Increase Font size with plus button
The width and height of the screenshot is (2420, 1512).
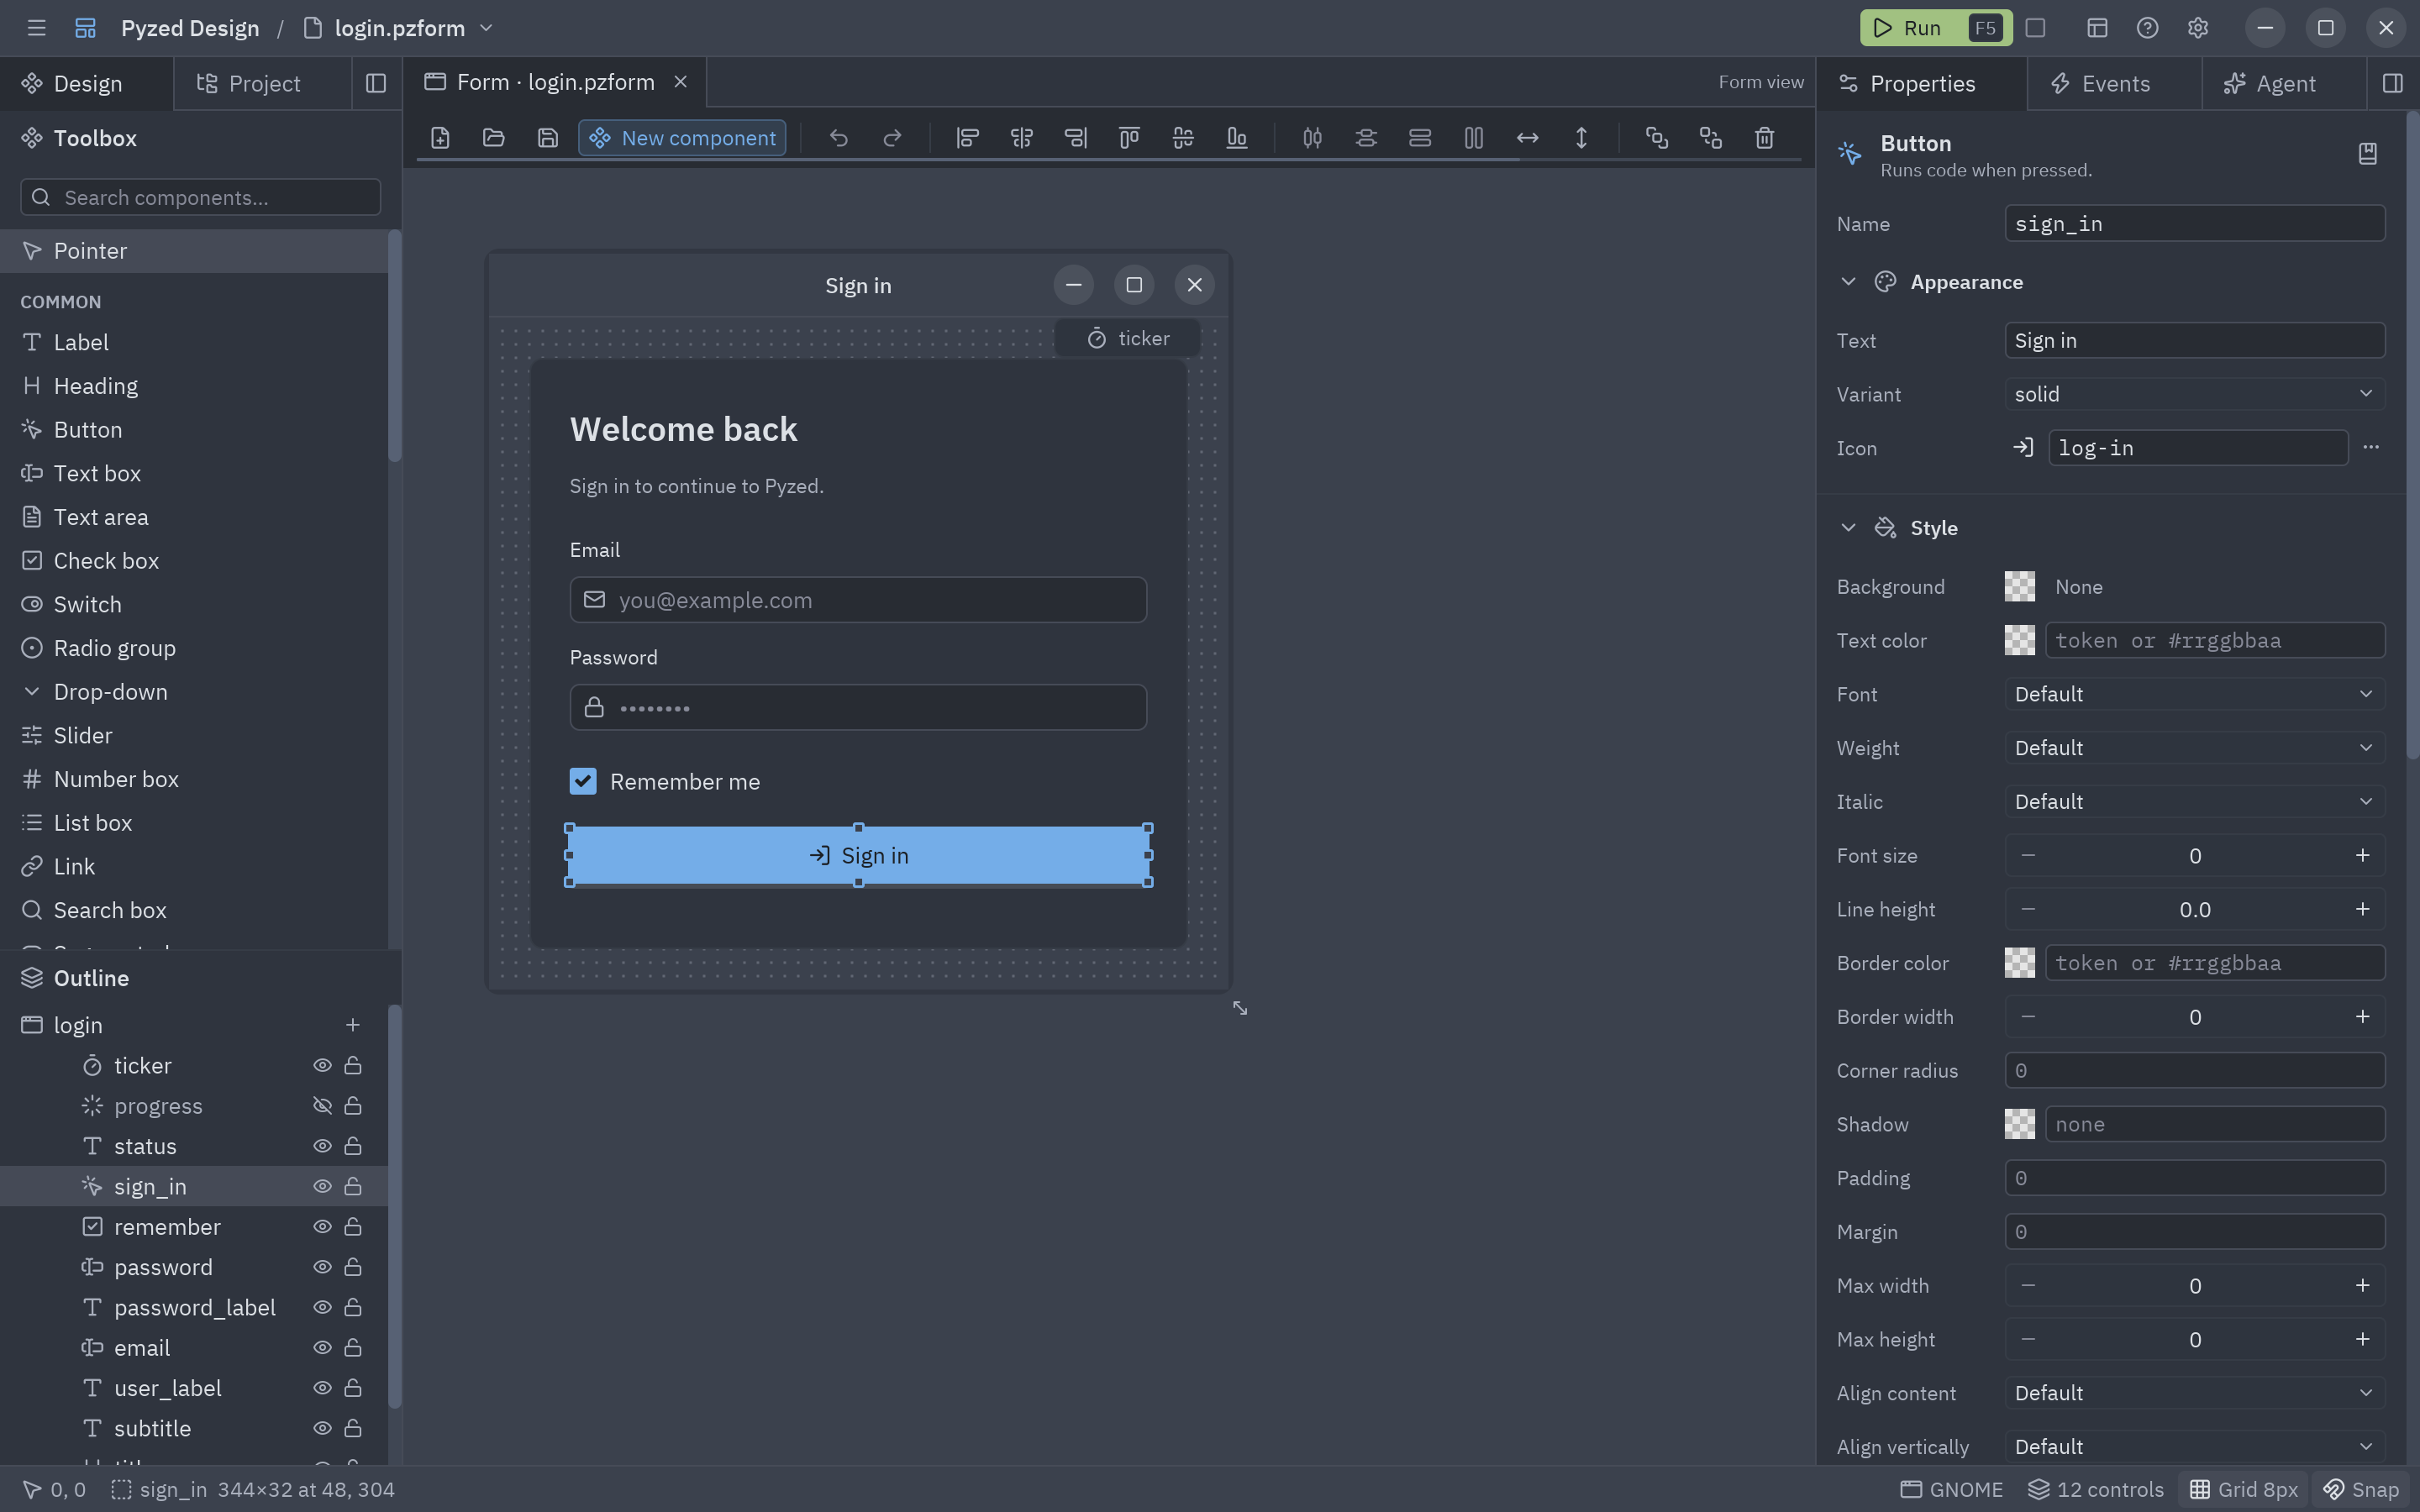tap(2362, 855)
